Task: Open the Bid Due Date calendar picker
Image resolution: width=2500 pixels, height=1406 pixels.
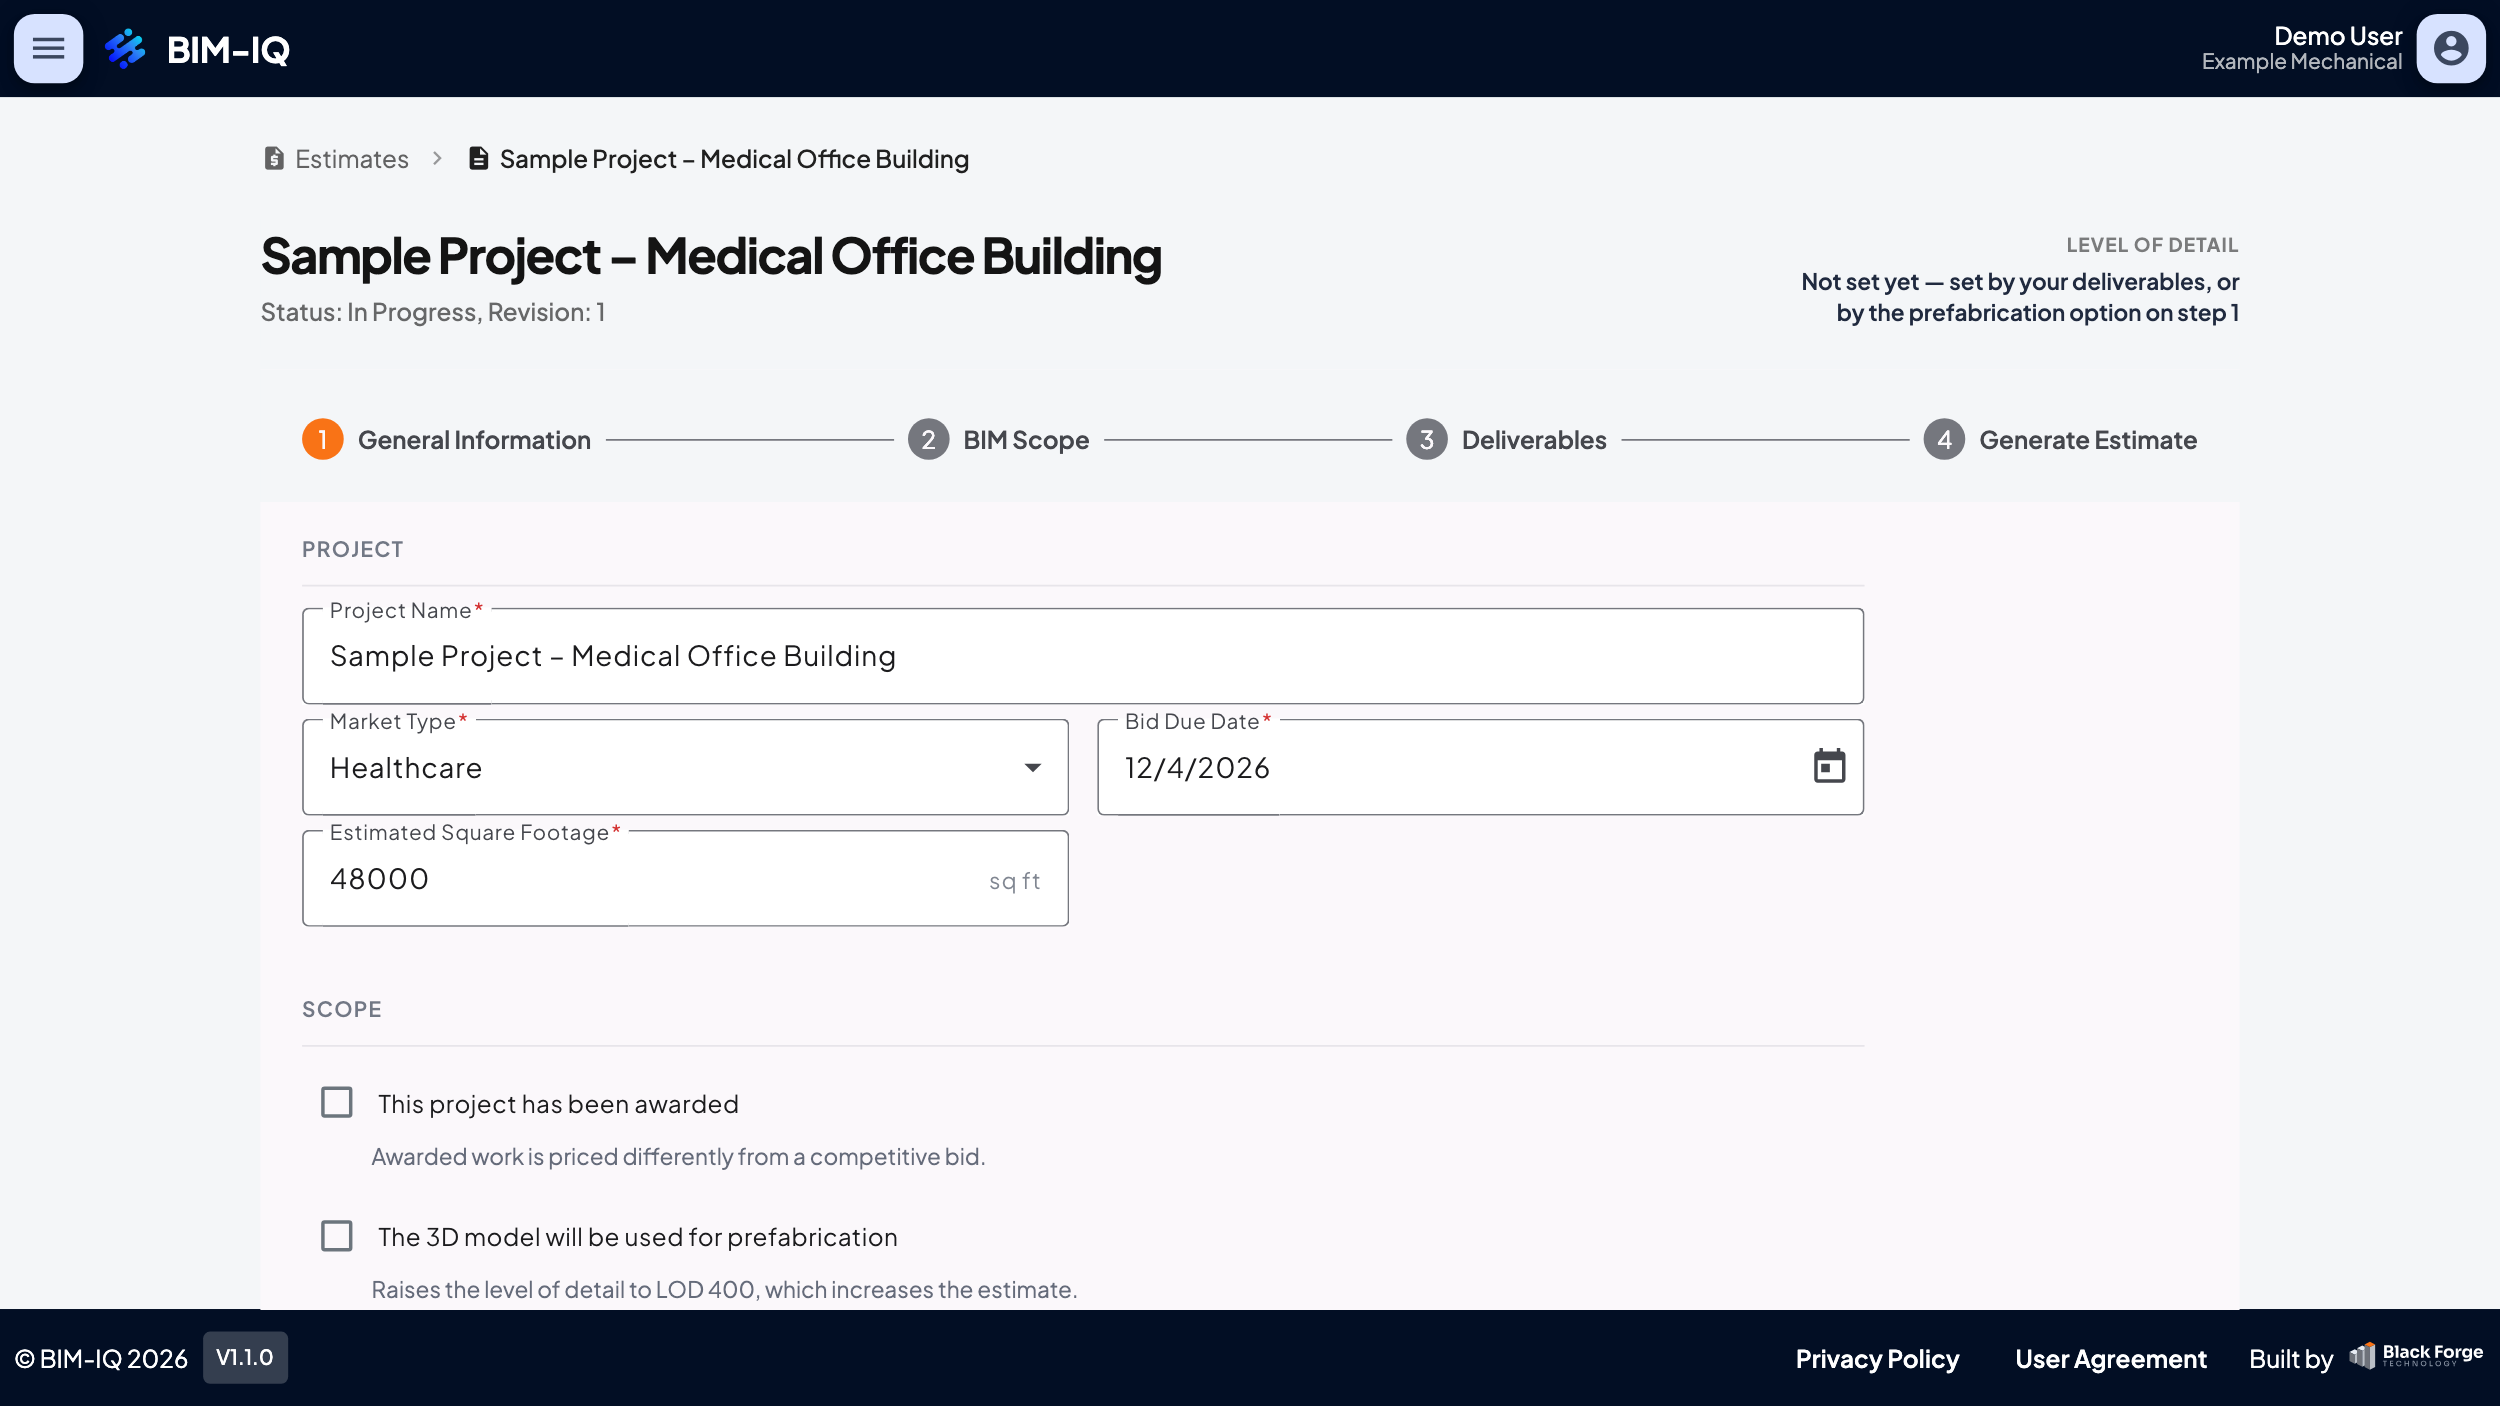Action: 1829,767
